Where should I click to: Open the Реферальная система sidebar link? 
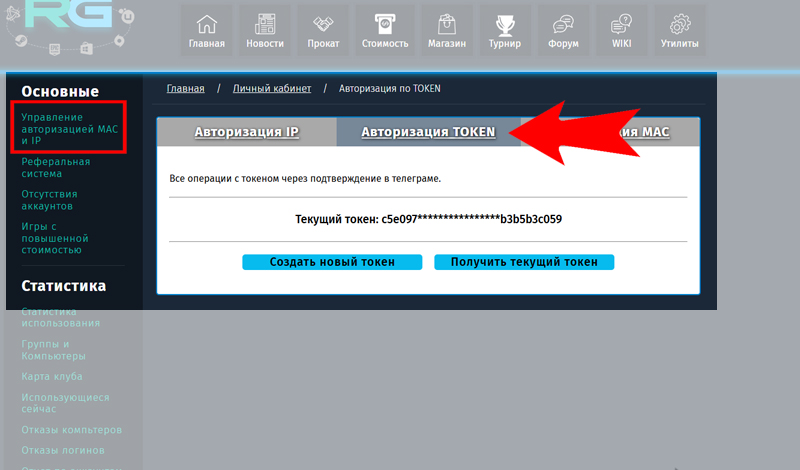(56, 167)
